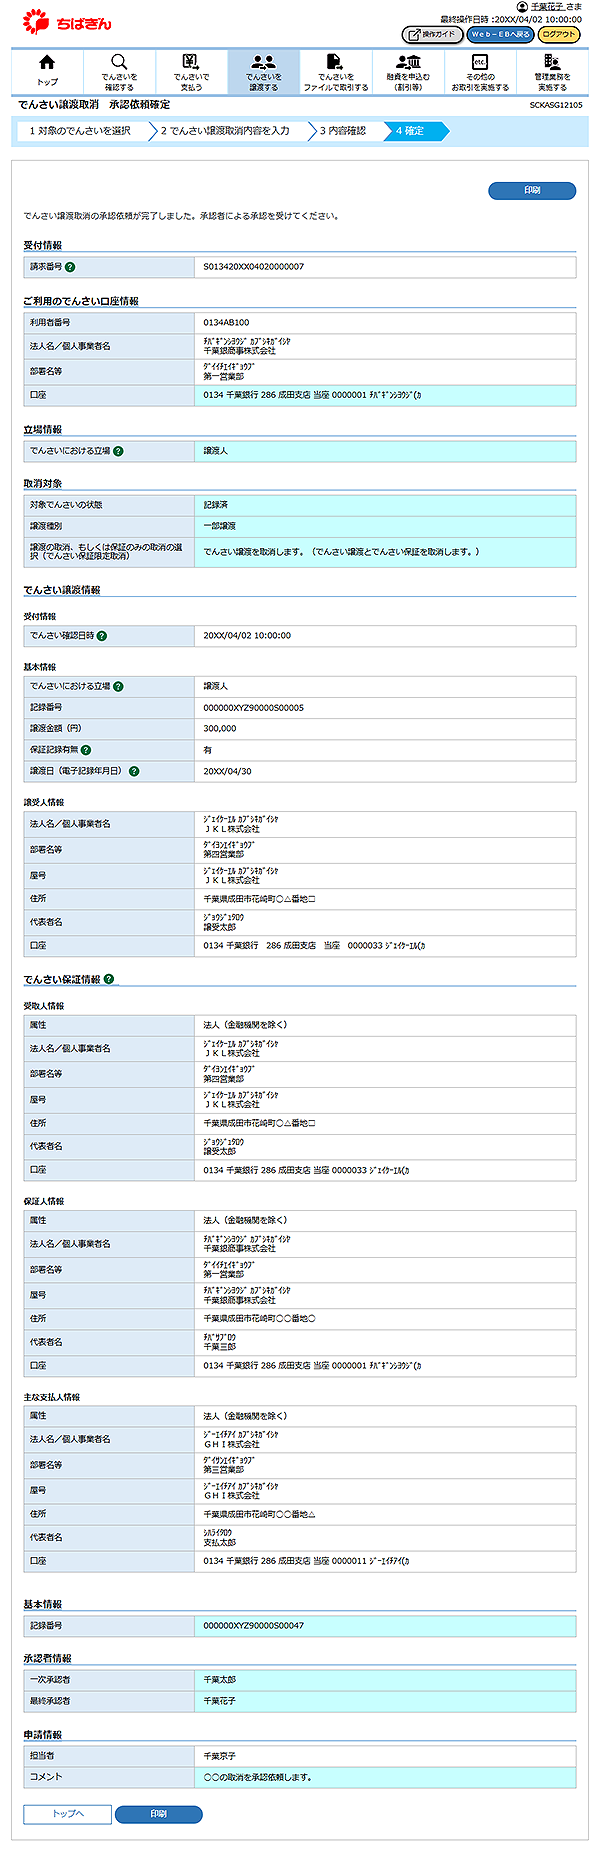Click screen ID SCKASG12105
Screen dimensions: 600x1852
coord(556,105)
